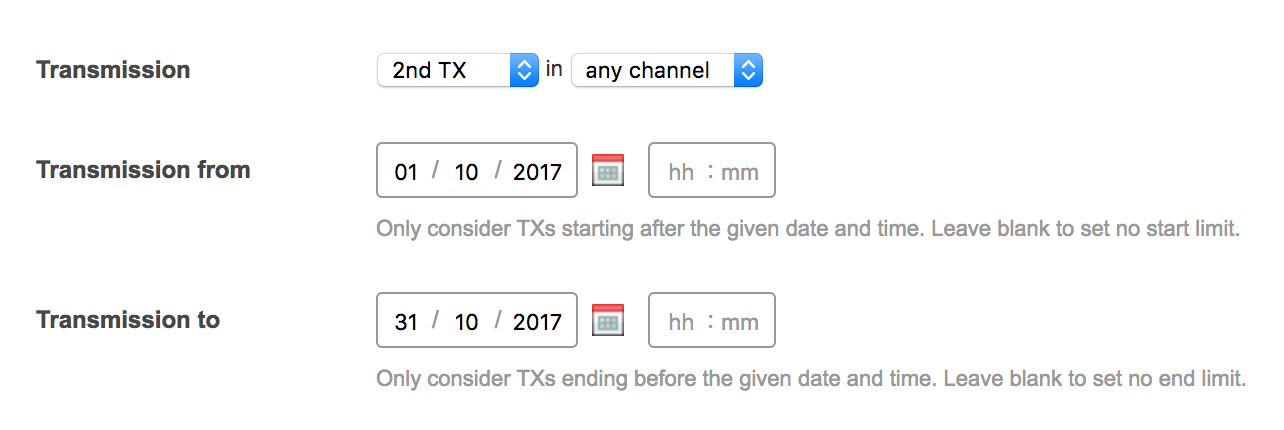Expand the any channel dropdown

tap(666, 70)
